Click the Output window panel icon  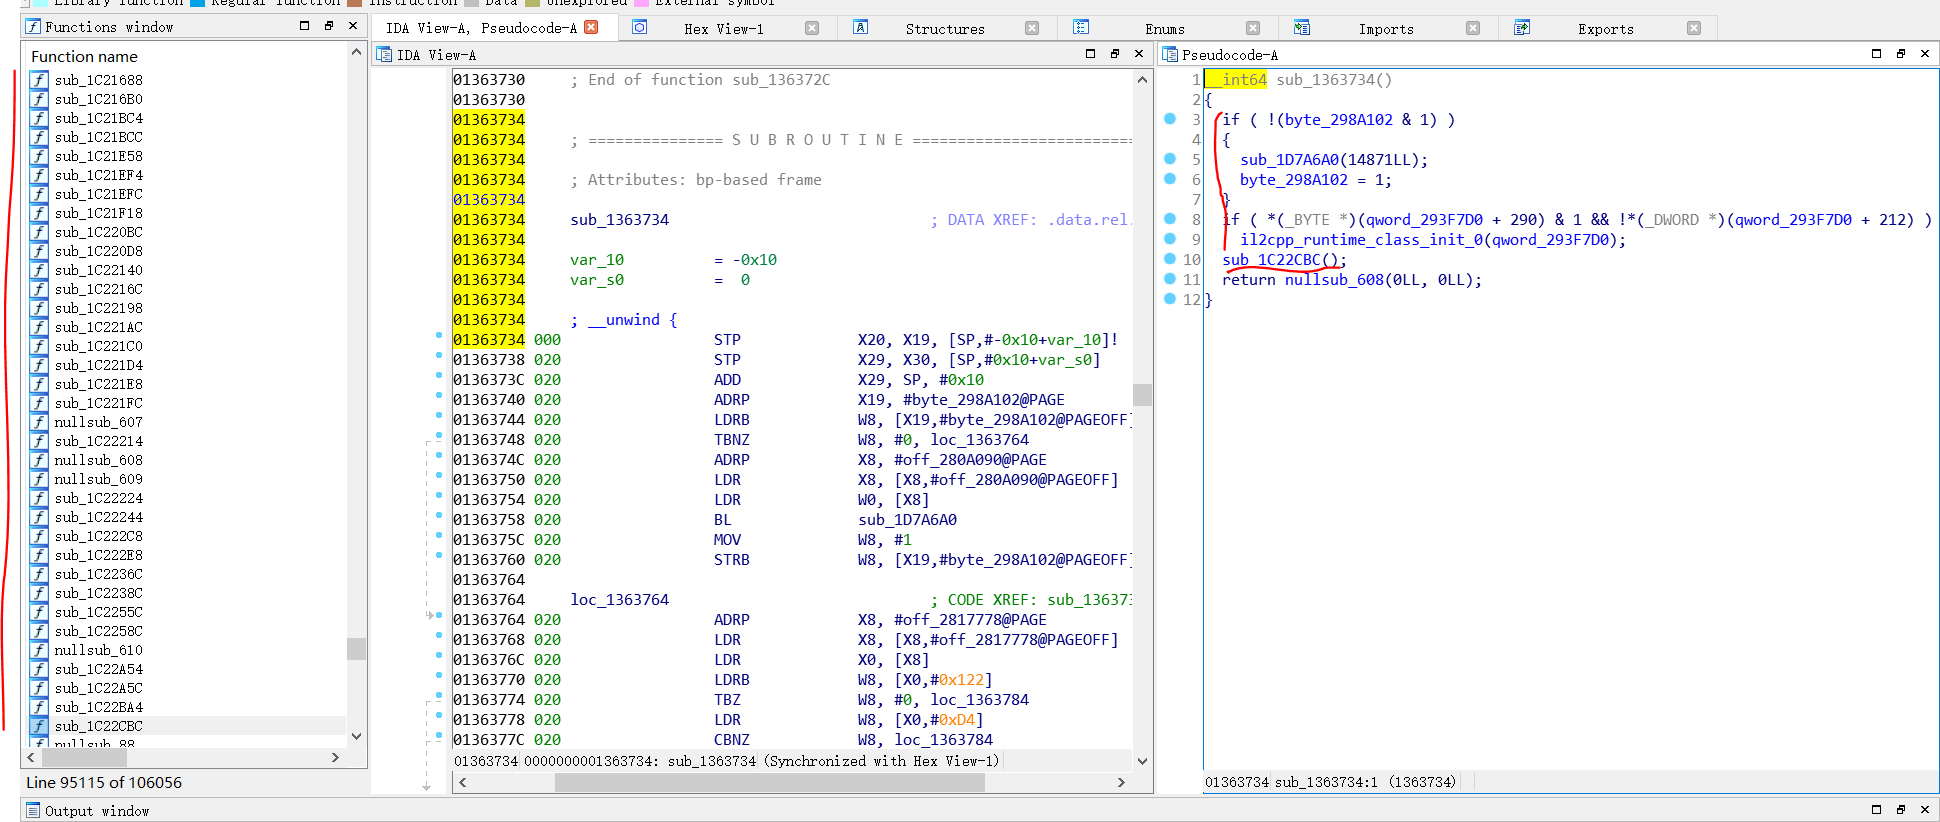[x=33, y=810]
